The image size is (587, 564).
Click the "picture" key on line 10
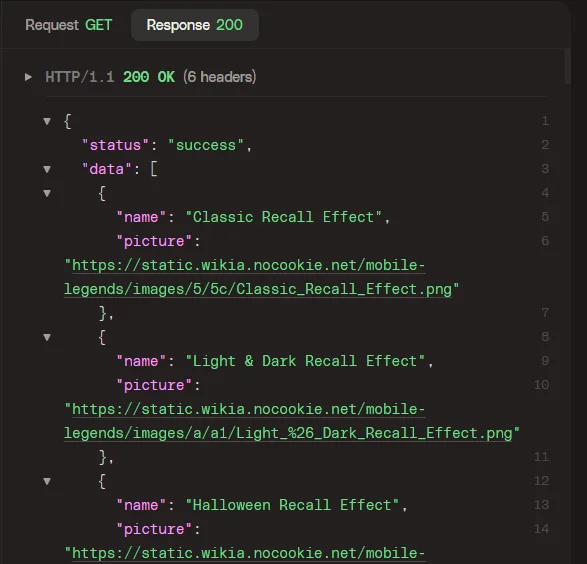154,385
